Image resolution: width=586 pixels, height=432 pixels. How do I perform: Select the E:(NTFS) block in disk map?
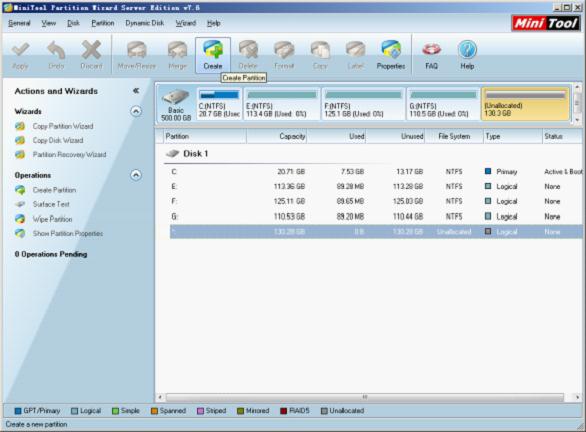282,104
